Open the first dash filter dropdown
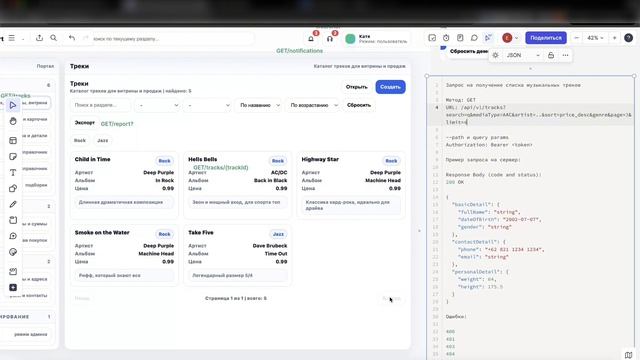640x360 pixels. coord(158,105)
